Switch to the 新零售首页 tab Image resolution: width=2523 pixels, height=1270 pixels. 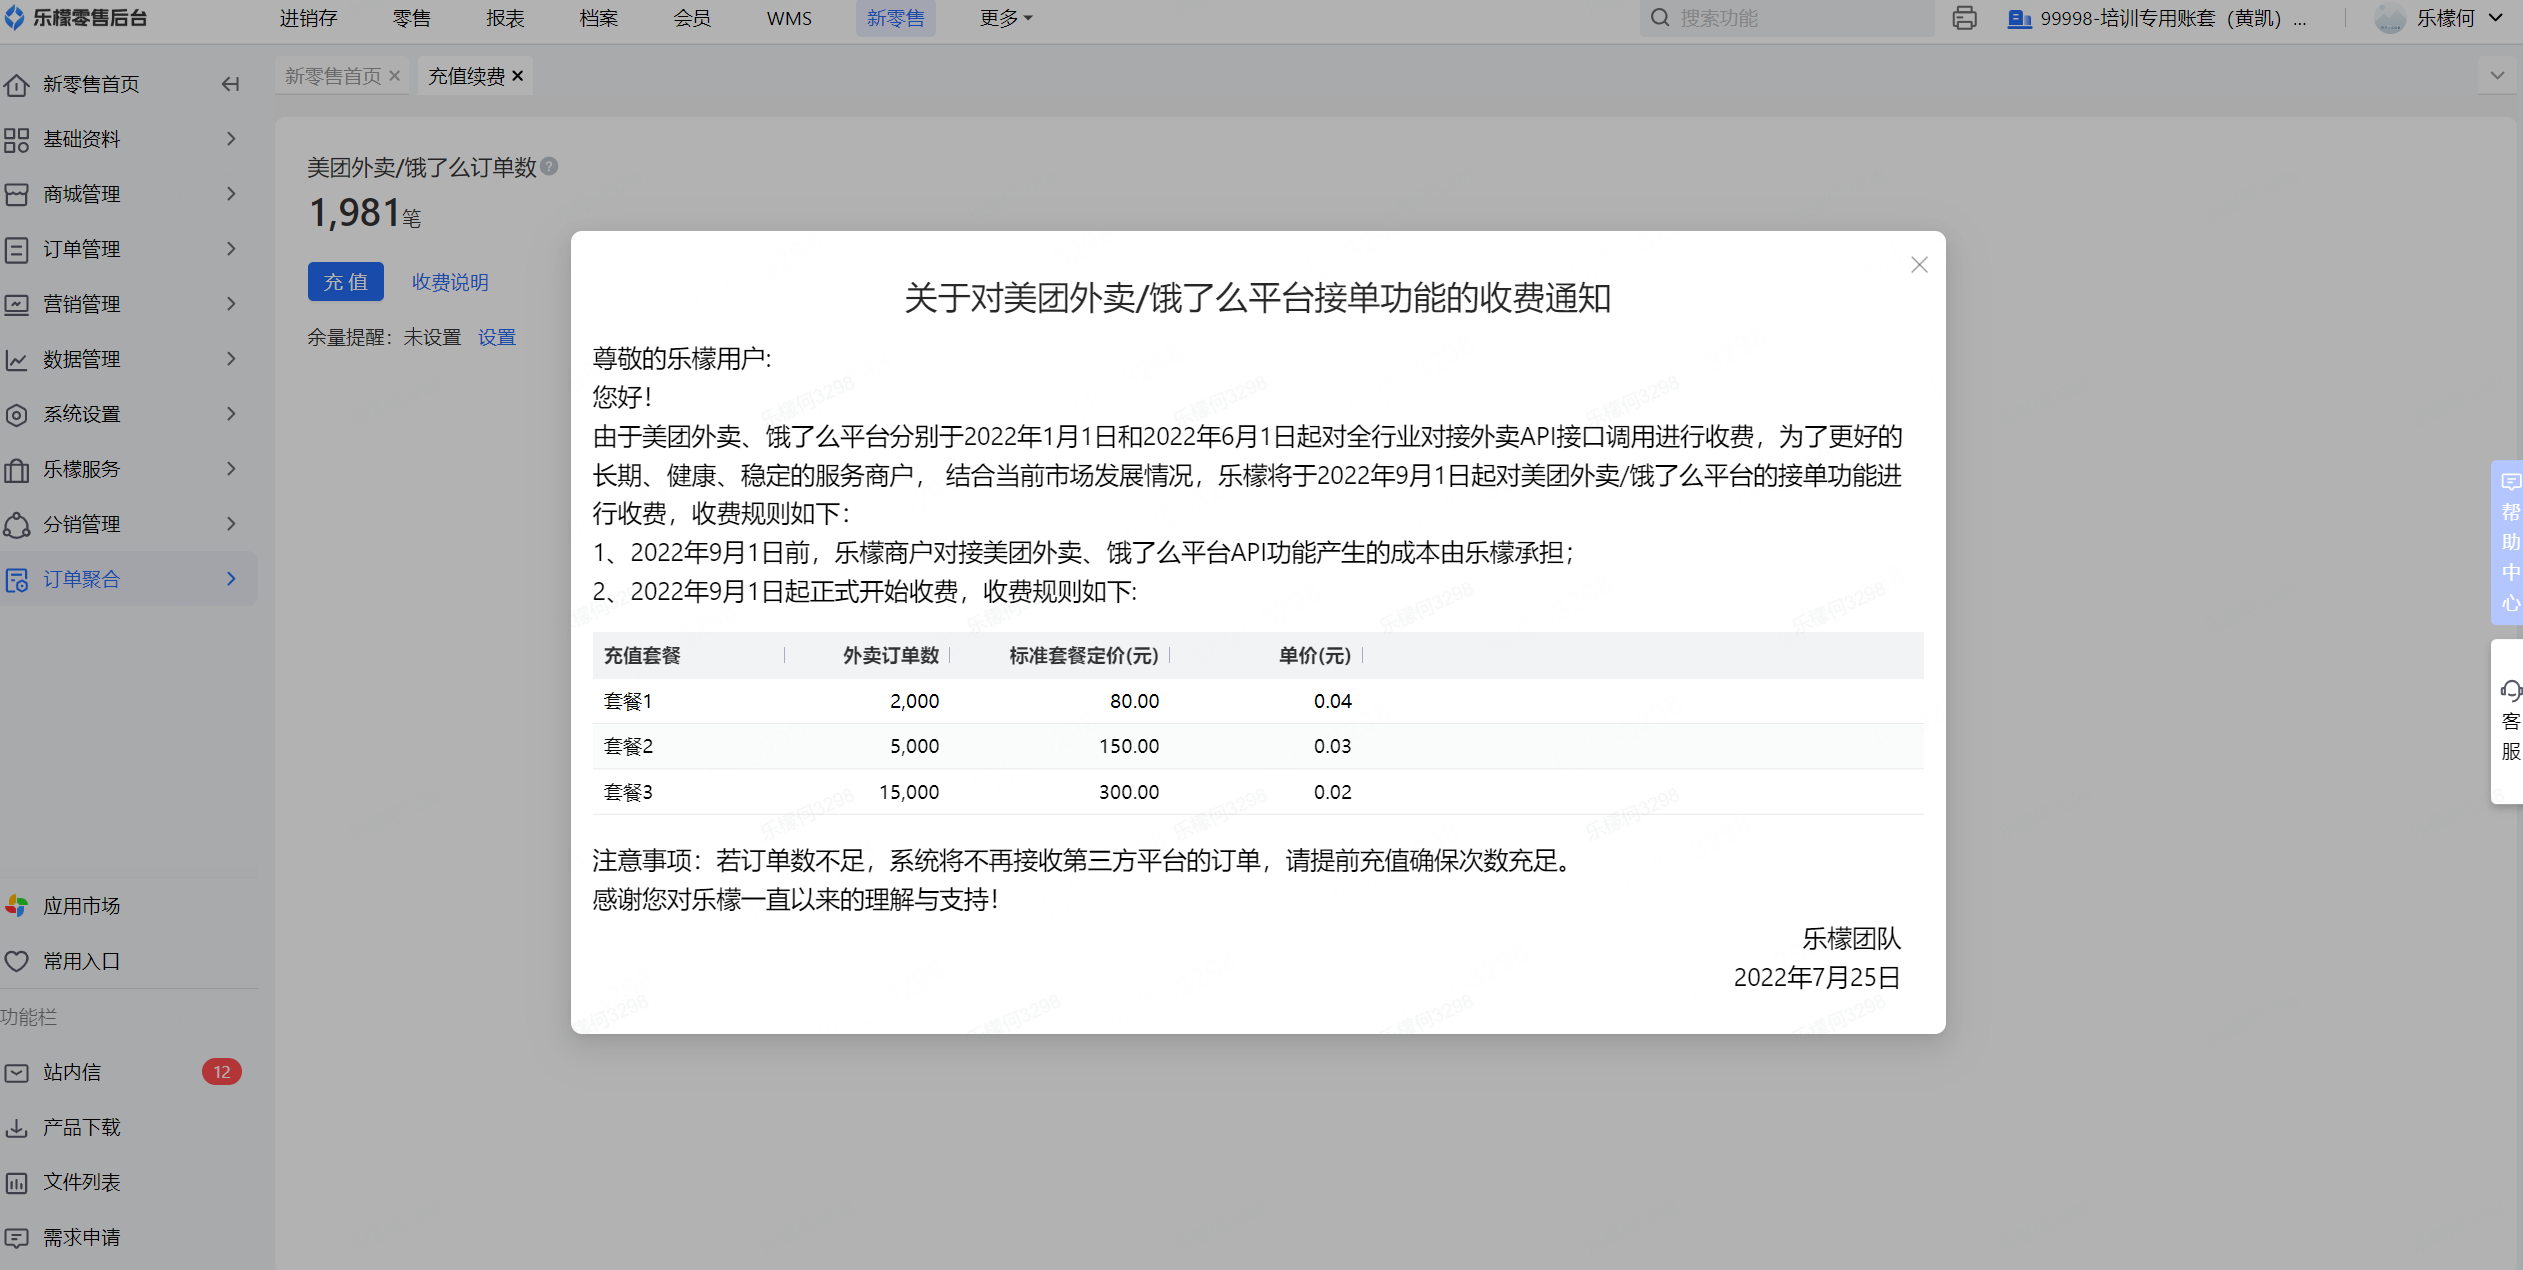(333, 76)
